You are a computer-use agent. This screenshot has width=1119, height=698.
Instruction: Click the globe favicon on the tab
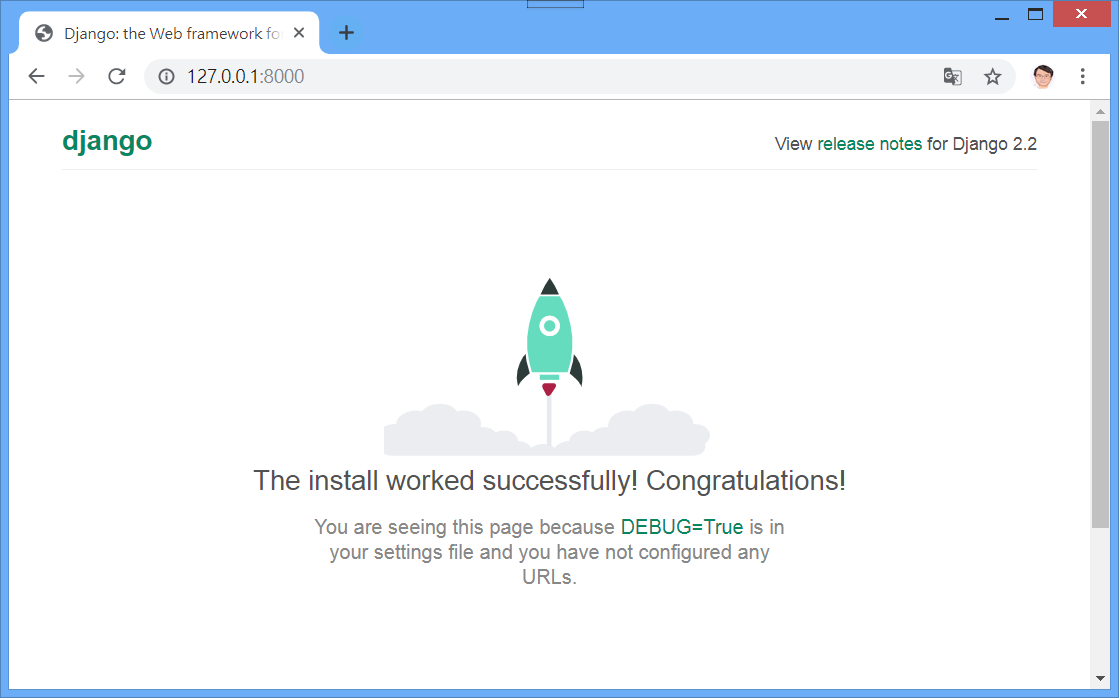click(x=44, y=34)
